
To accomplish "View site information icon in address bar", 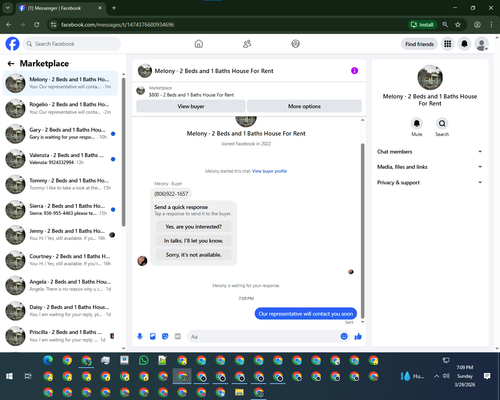I will 53,25.
